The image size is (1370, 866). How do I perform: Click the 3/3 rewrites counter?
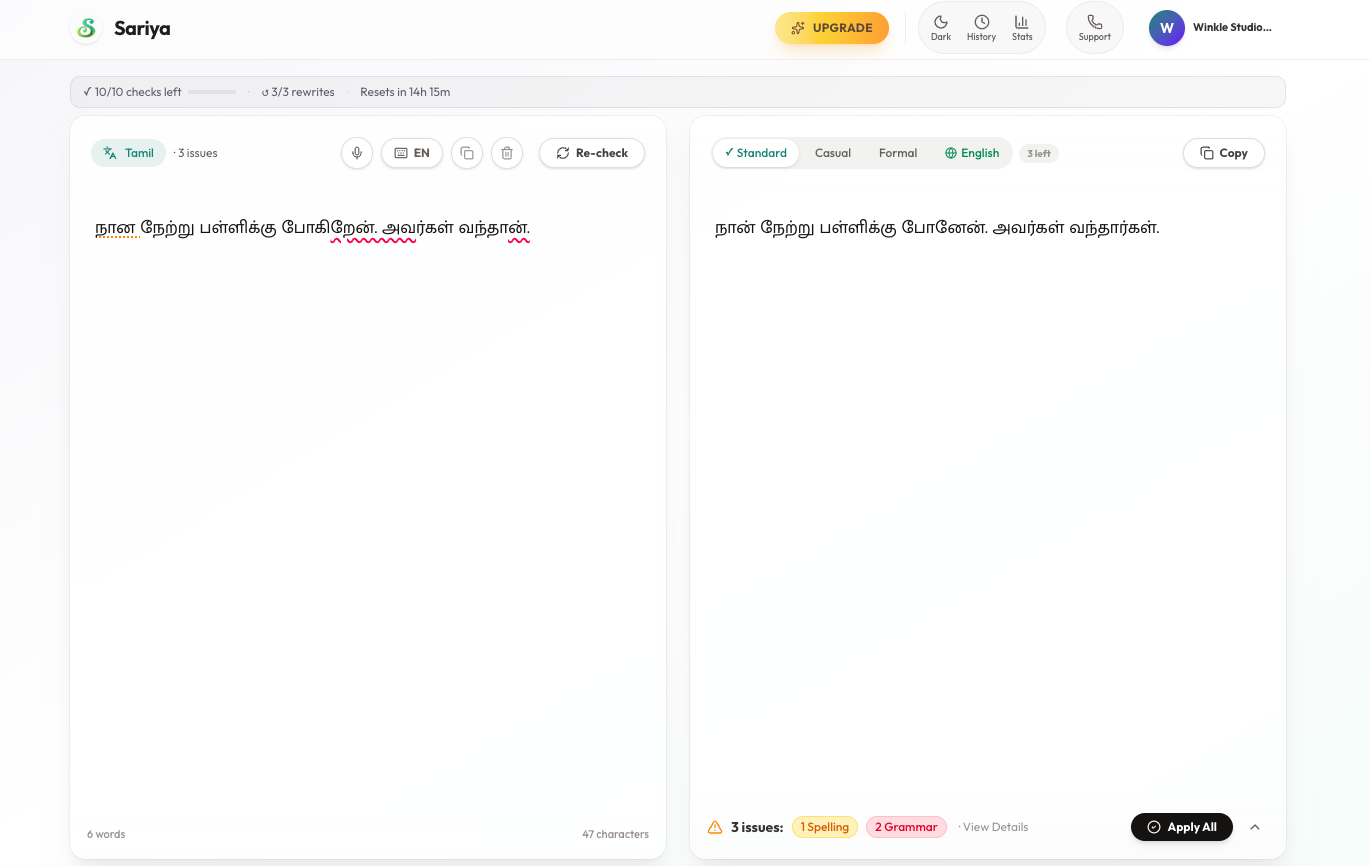(298, 92)
